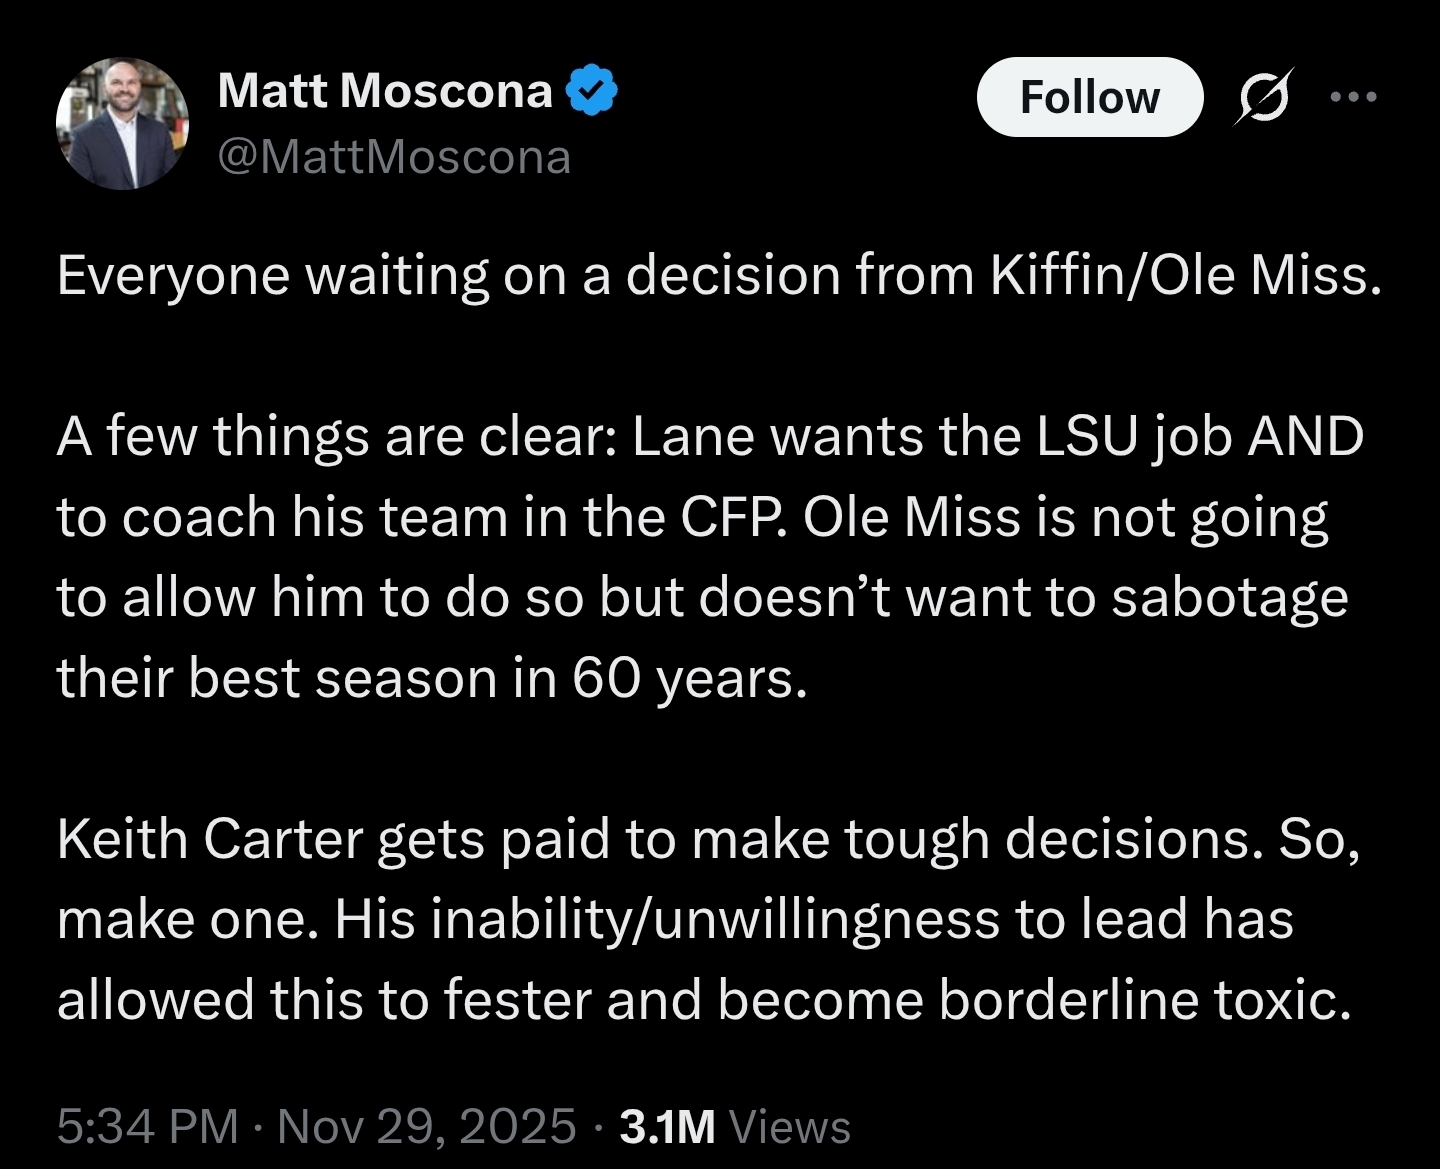Click the line starting 'to coach his team'
The image size is (1440, 1169).
(x=693, y=518)
